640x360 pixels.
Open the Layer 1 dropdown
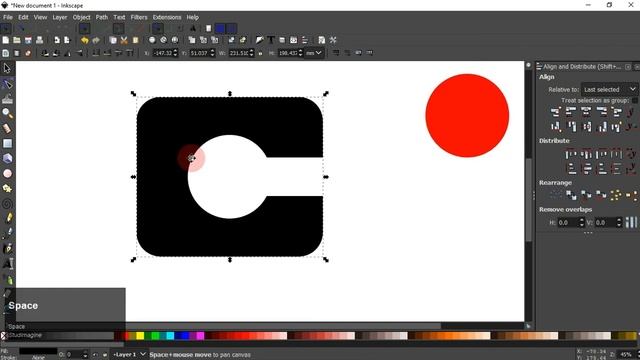point(129,354)
